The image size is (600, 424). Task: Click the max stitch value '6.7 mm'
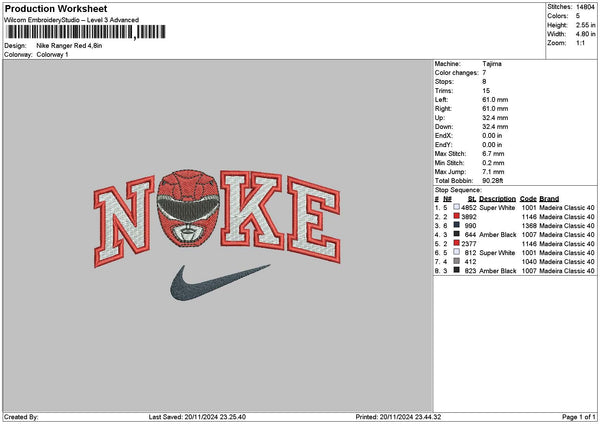click(x=493, y=154)
